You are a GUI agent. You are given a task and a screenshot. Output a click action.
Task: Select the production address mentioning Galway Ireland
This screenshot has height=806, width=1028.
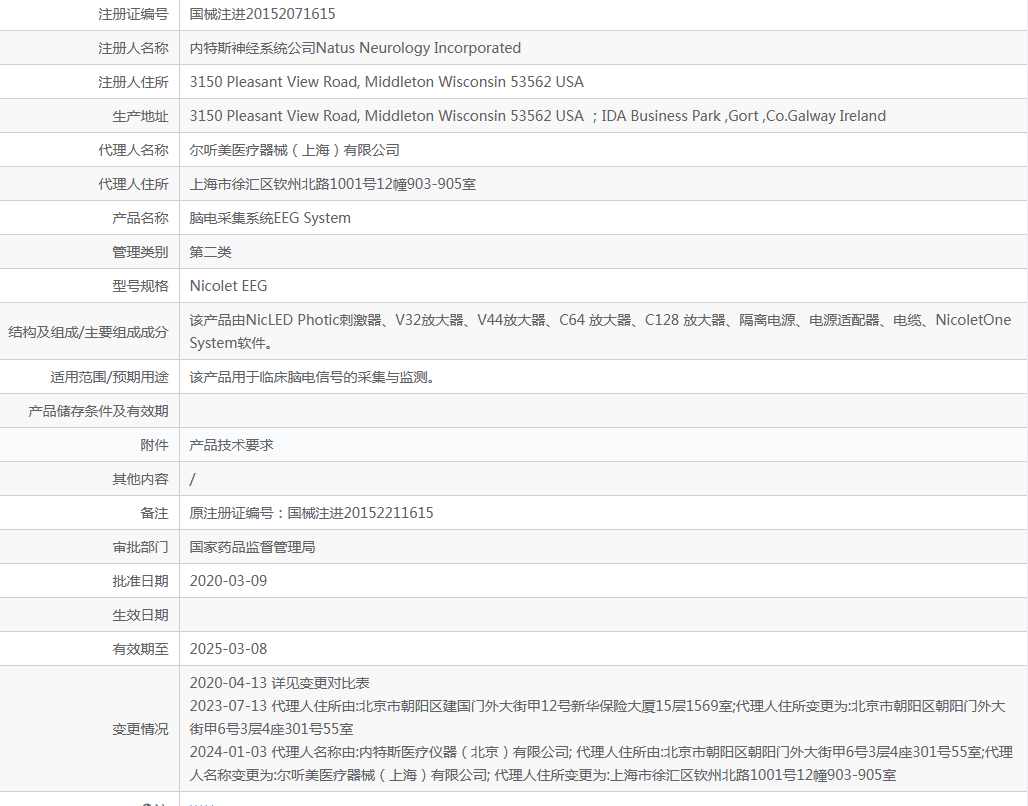(538, 116)
